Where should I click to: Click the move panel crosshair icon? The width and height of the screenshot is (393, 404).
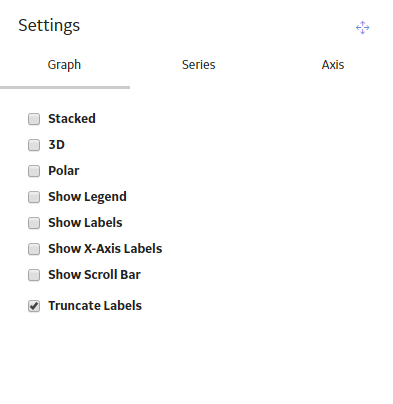pos(362,27)
